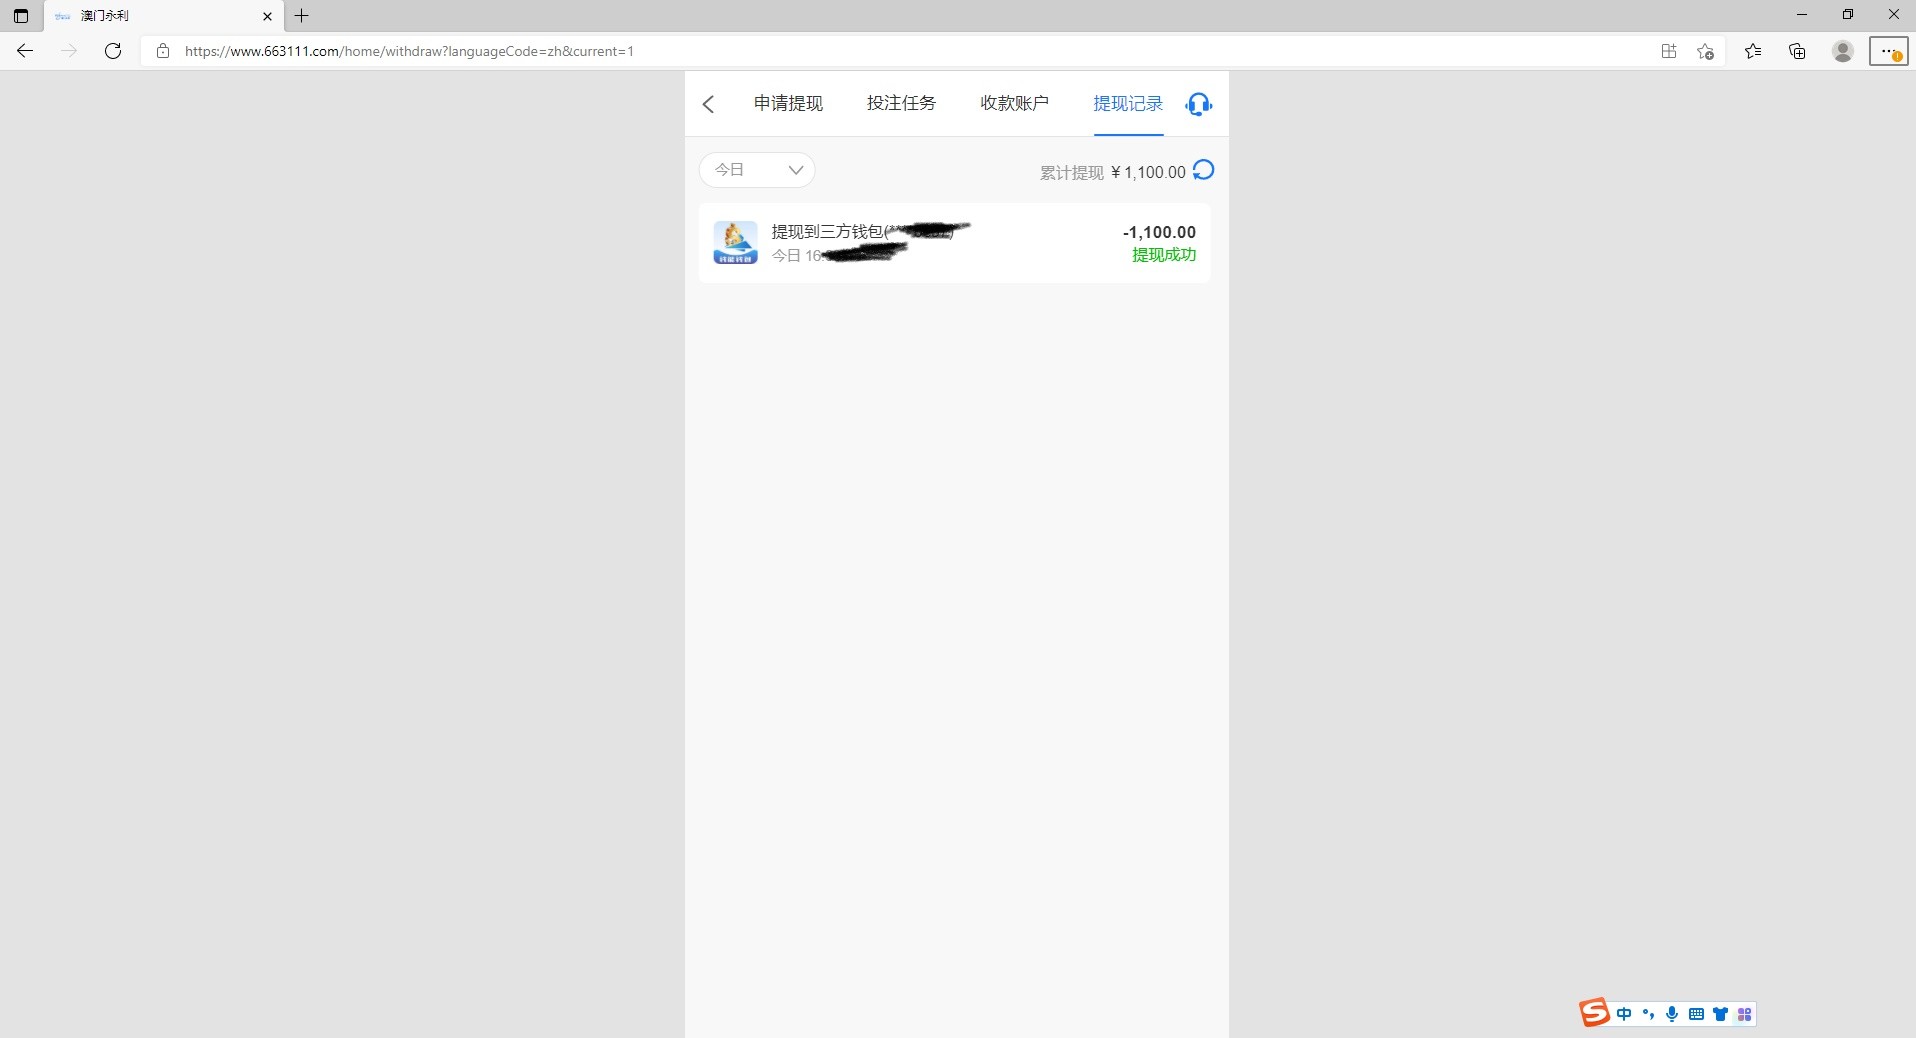Select the 提现记录 tab
The width and height of the screenshot is (1916, 1038).
[x=1127, y=104]
